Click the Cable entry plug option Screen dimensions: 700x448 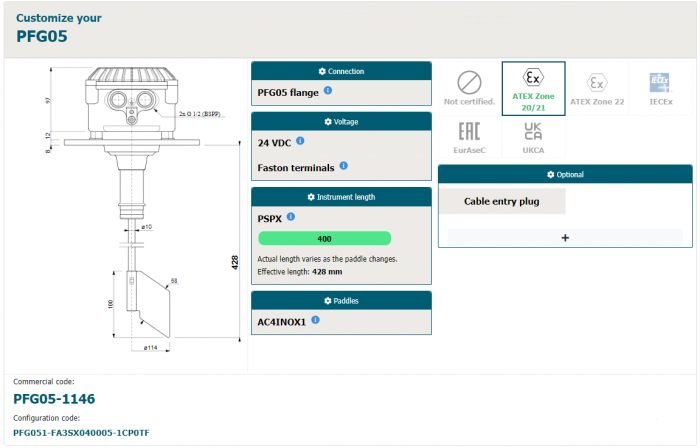[502, 201]
